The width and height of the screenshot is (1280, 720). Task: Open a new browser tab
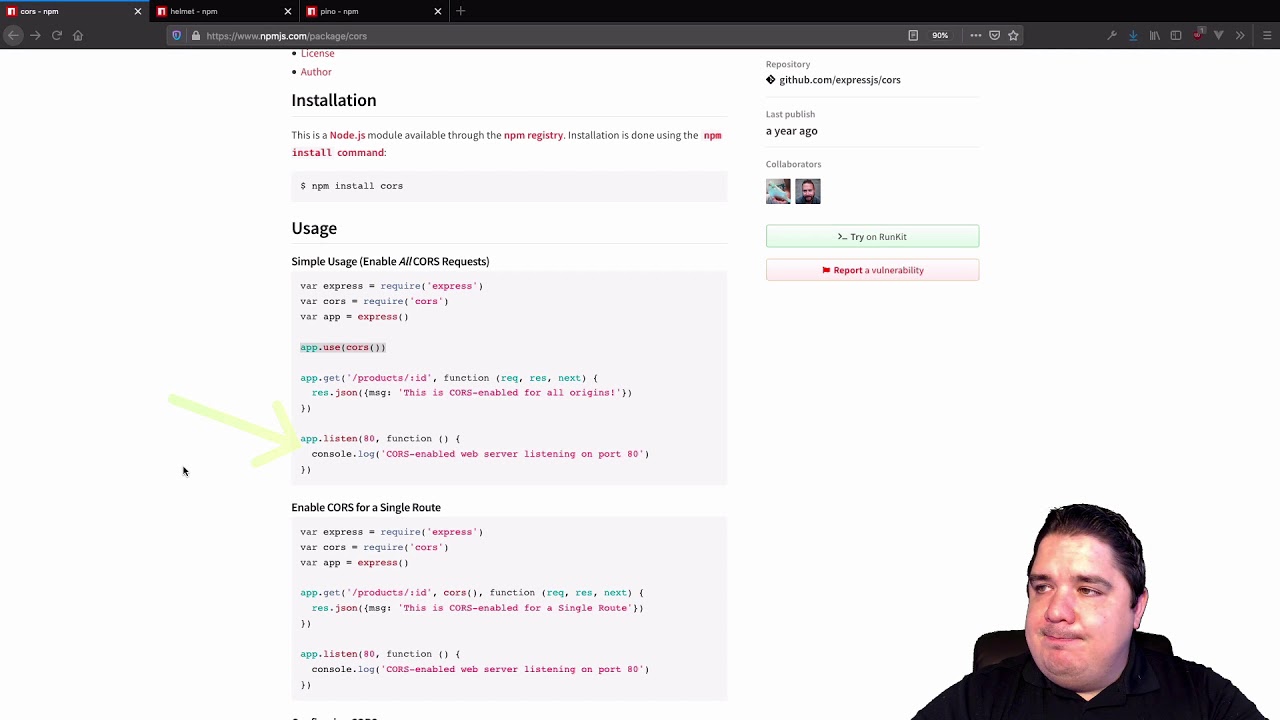pyautogui.click(x=461, y=11)
